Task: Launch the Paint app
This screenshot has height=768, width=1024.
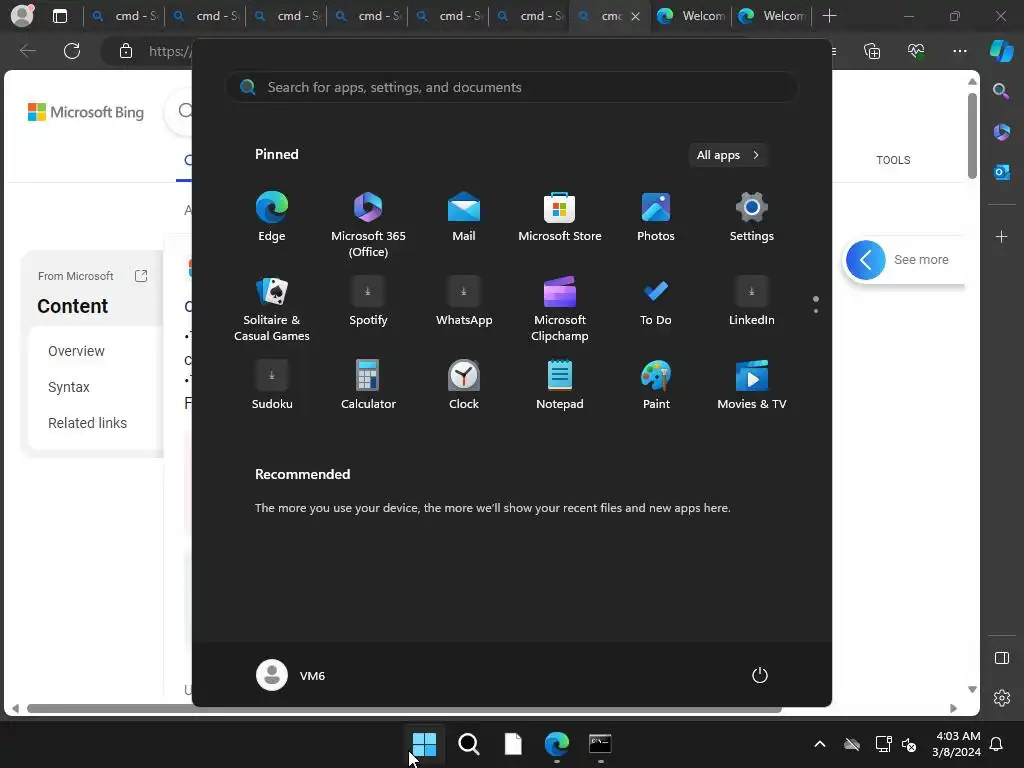Action: click(656, 385)
